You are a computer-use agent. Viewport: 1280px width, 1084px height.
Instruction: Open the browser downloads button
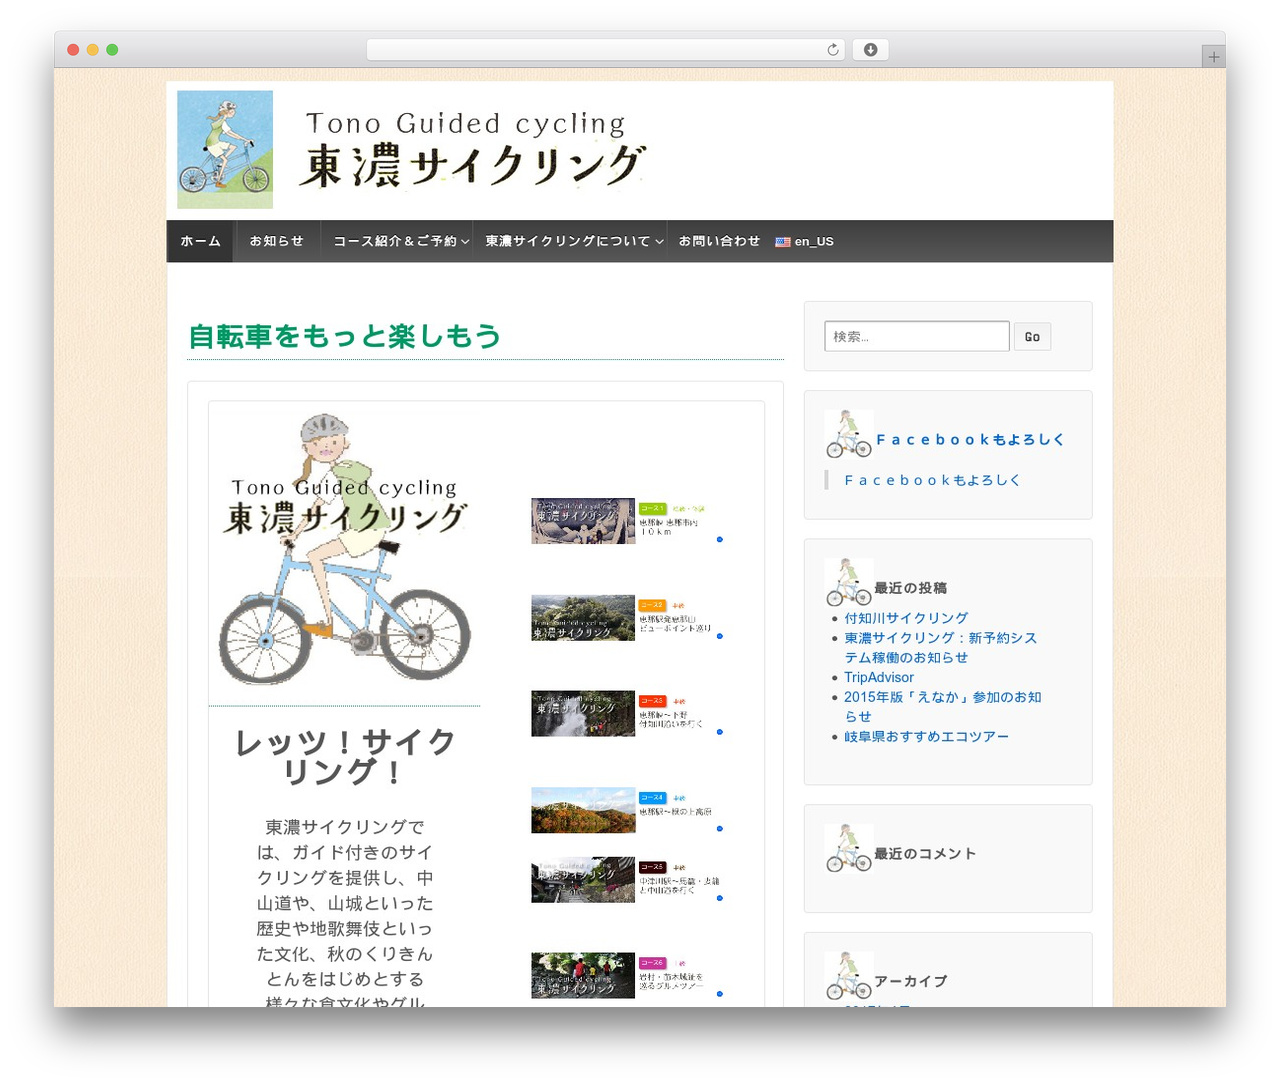(870, 49)
